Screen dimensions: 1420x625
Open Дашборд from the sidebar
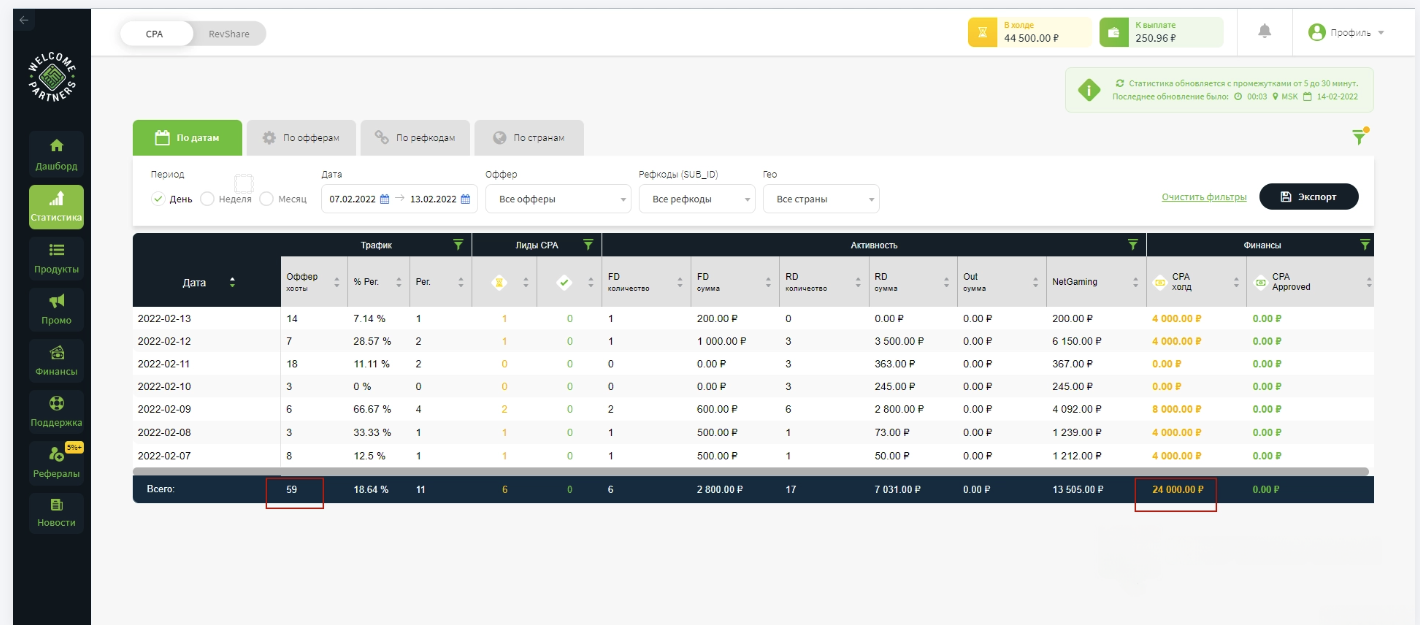click(x=56, y=153)
